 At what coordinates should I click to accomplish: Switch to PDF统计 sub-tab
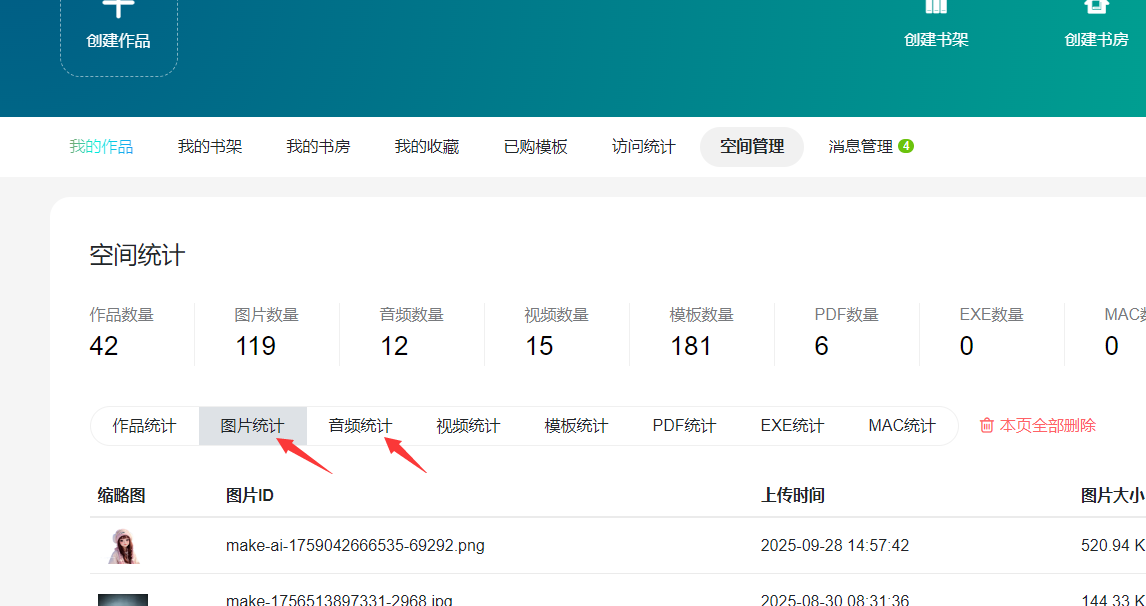tap(684, 426)
